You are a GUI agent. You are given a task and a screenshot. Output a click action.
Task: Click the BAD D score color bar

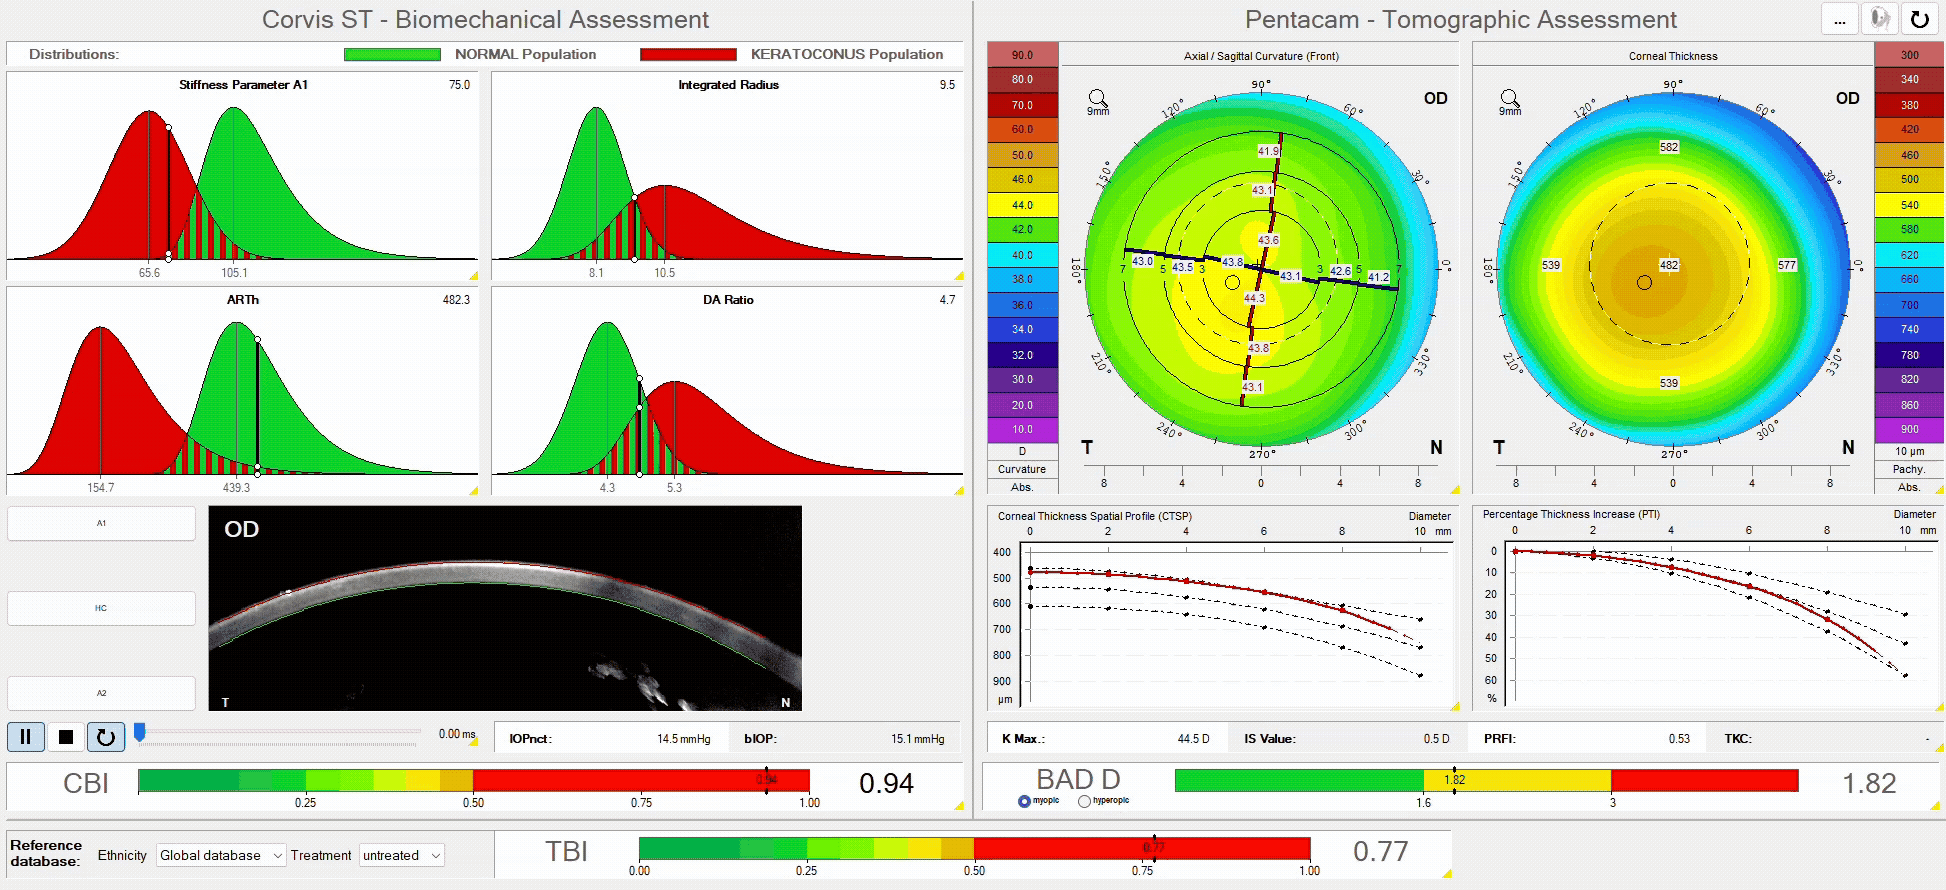1486,780
